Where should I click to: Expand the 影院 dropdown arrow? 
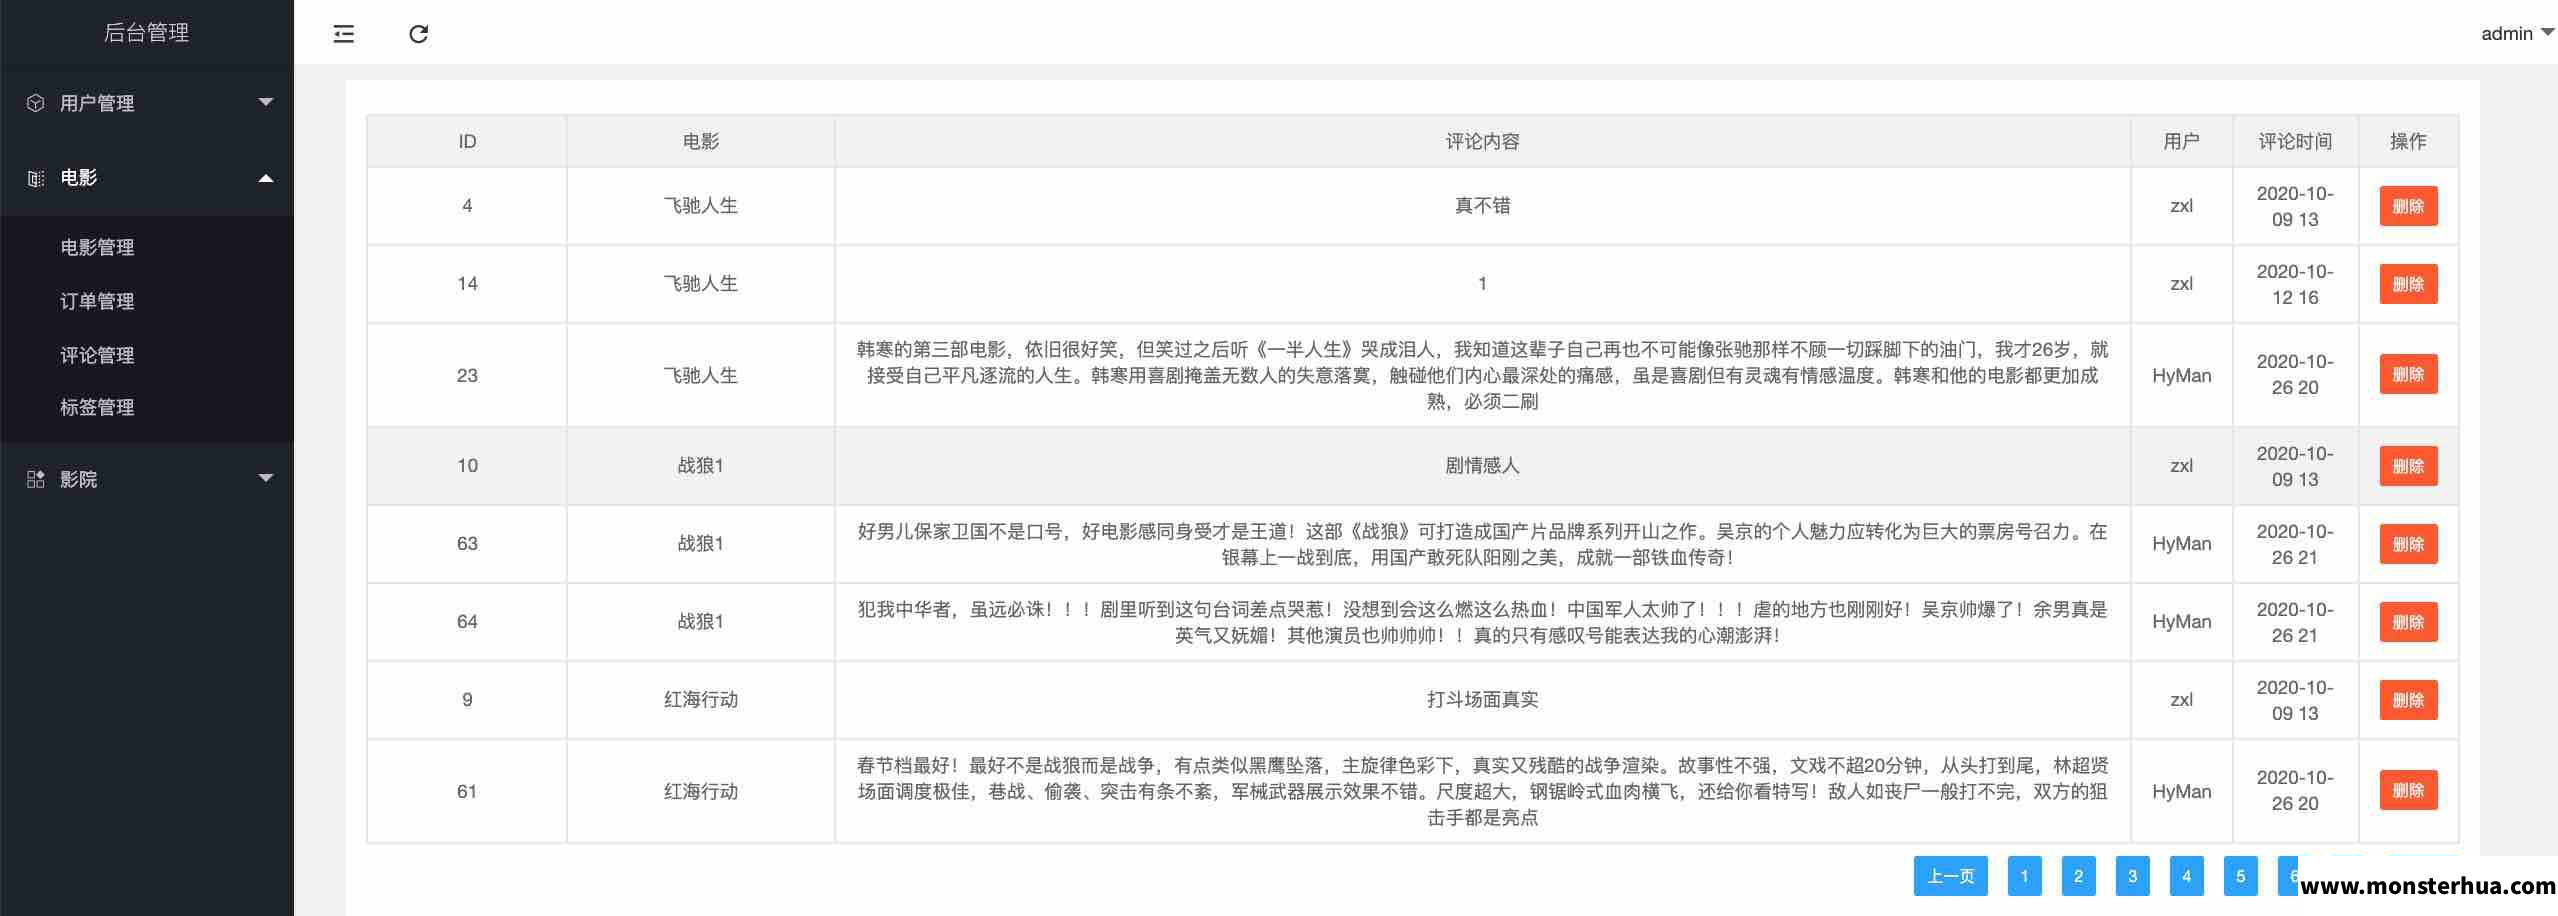click(x=266, y=478)
